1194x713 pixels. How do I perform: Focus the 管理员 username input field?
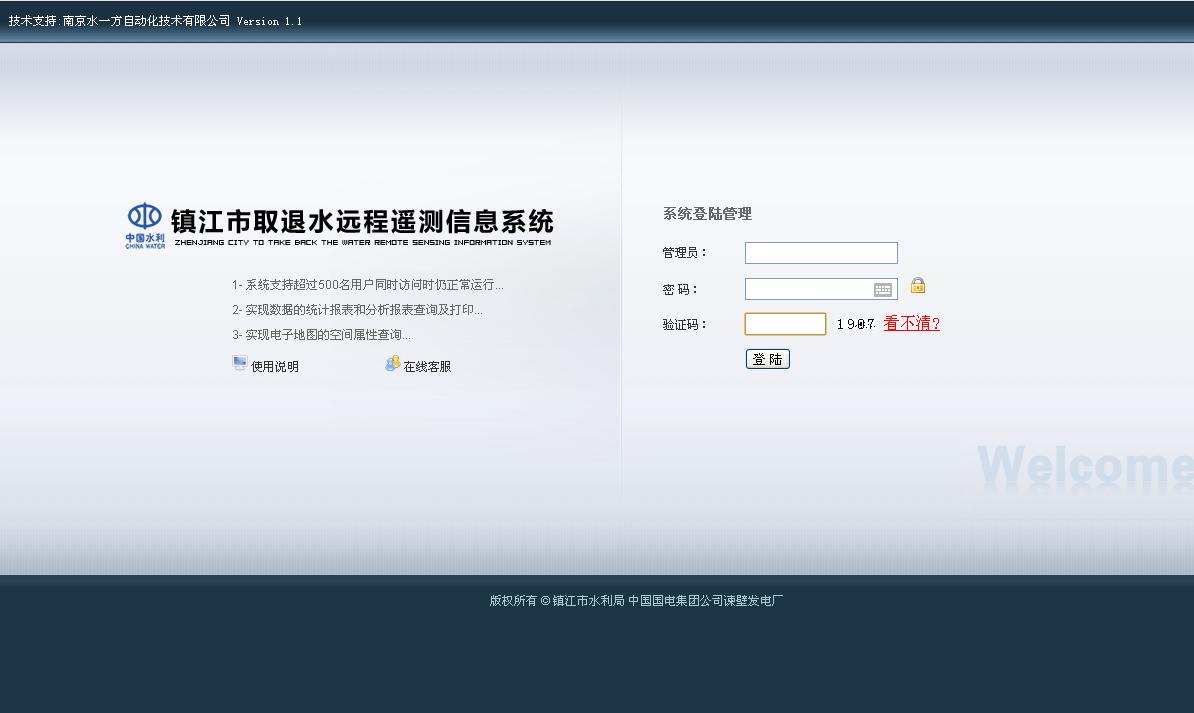pos(821,253)
